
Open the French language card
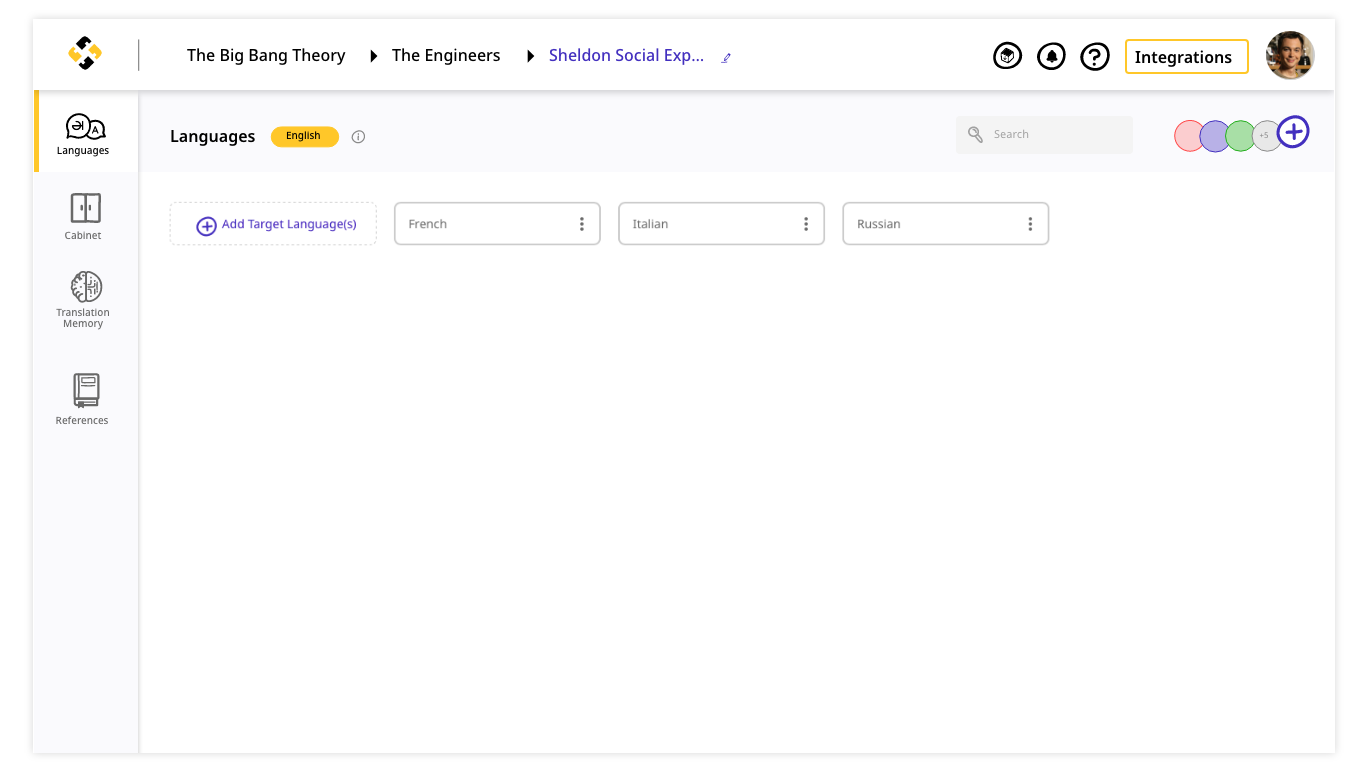tap(497, 224)
